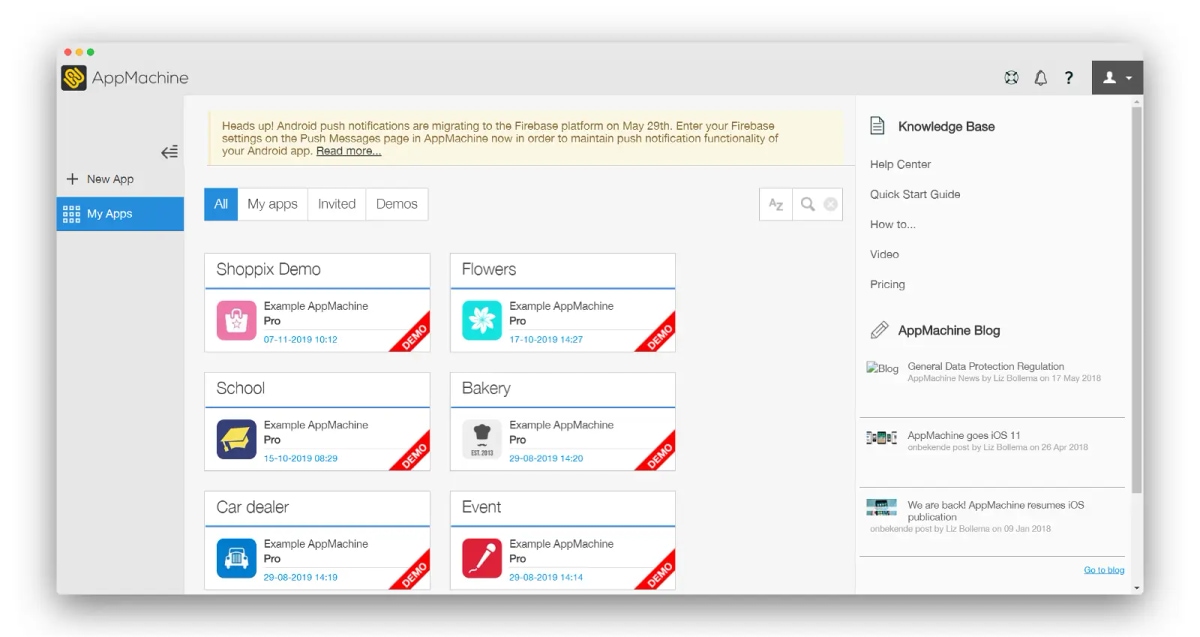This screenshot has height=637, width=1200.
Task: Switch to the Demos tab
Action: [397, 204]
